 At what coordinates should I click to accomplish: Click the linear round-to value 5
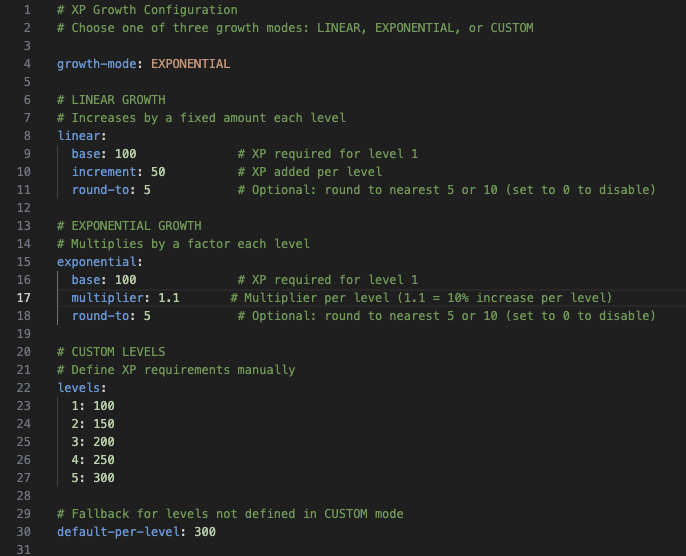pyautogui.click(x=147, y=190)
